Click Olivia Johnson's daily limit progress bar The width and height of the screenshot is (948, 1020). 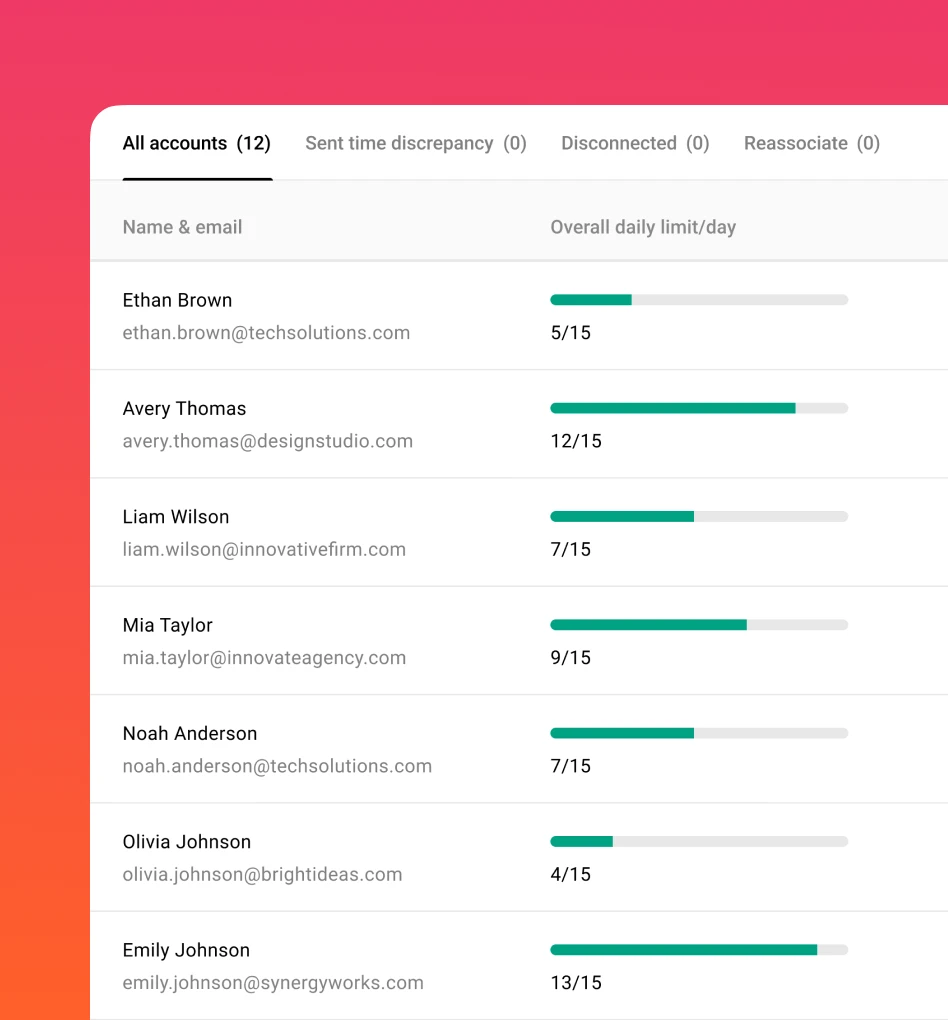click(699, 842)
